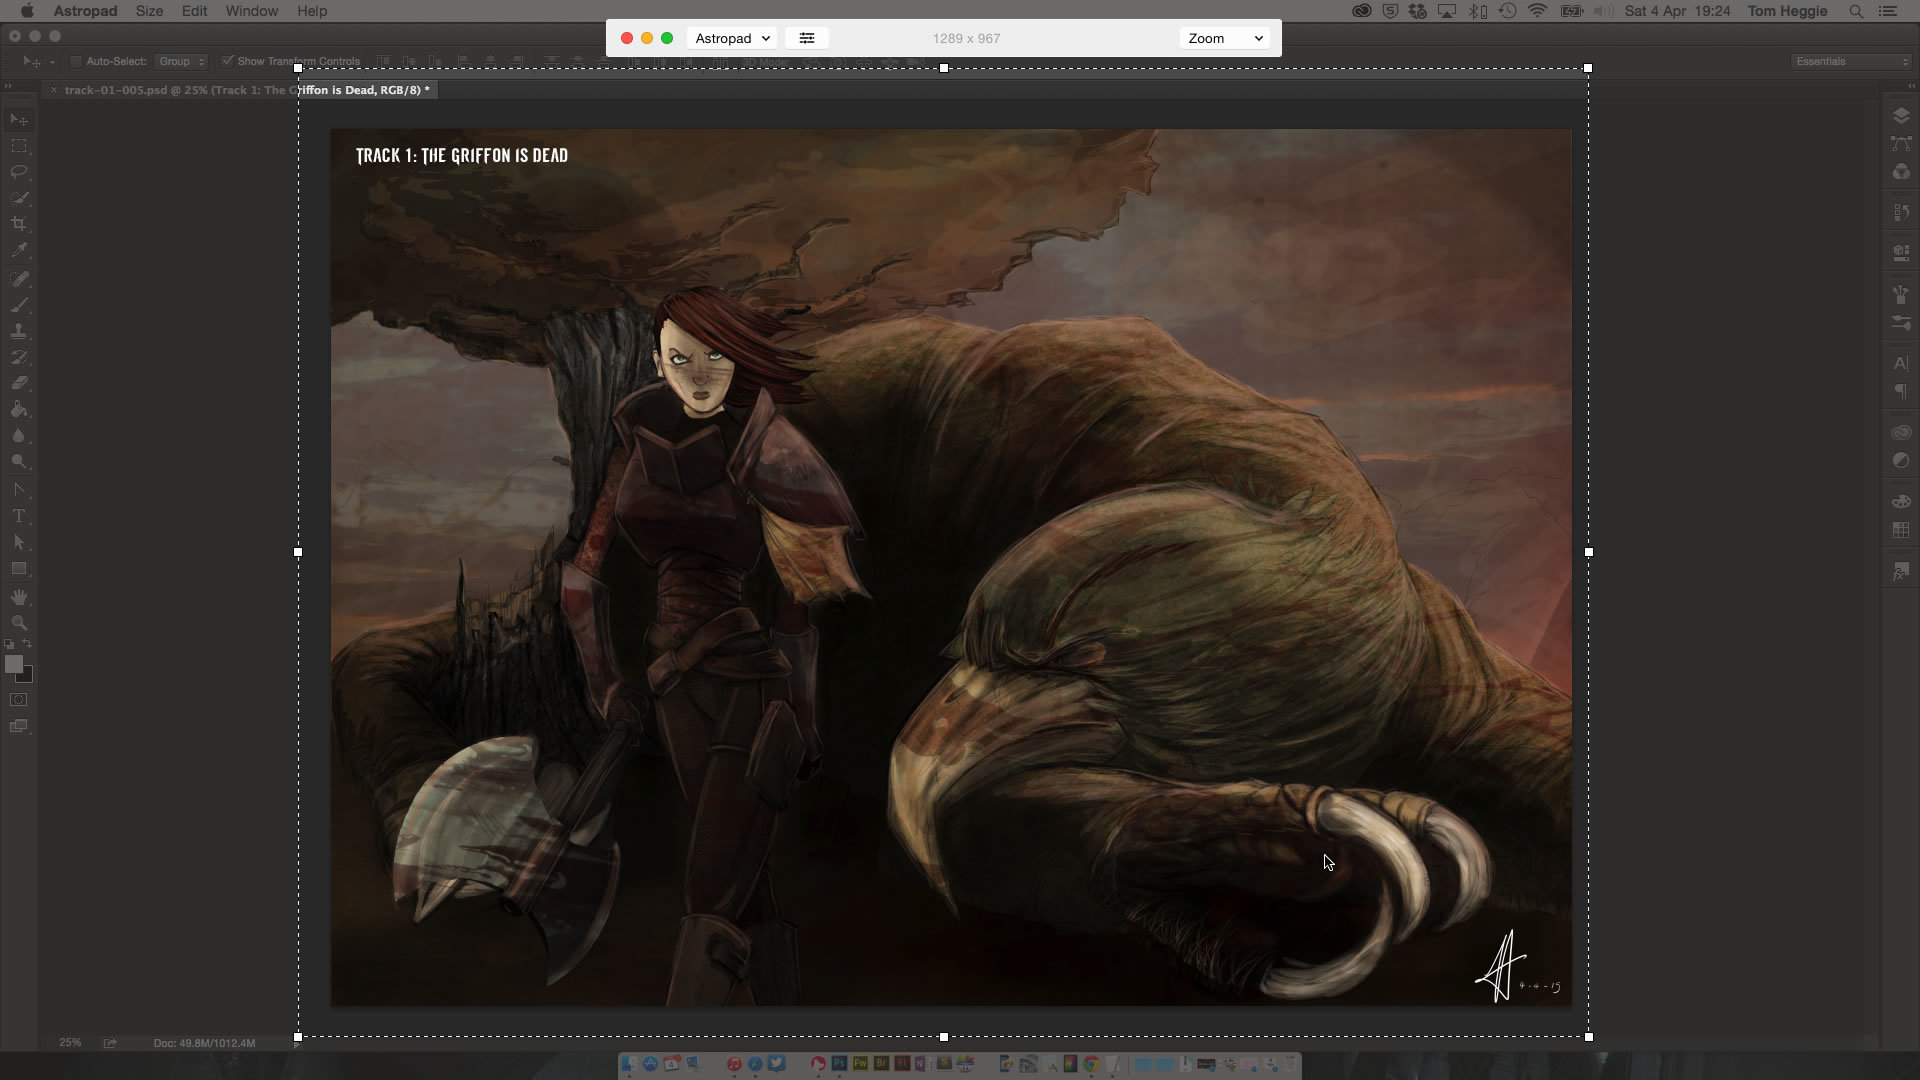Open Astropad settings sliders button
Screen dimensions: 1920x1080
click(807, 38)
